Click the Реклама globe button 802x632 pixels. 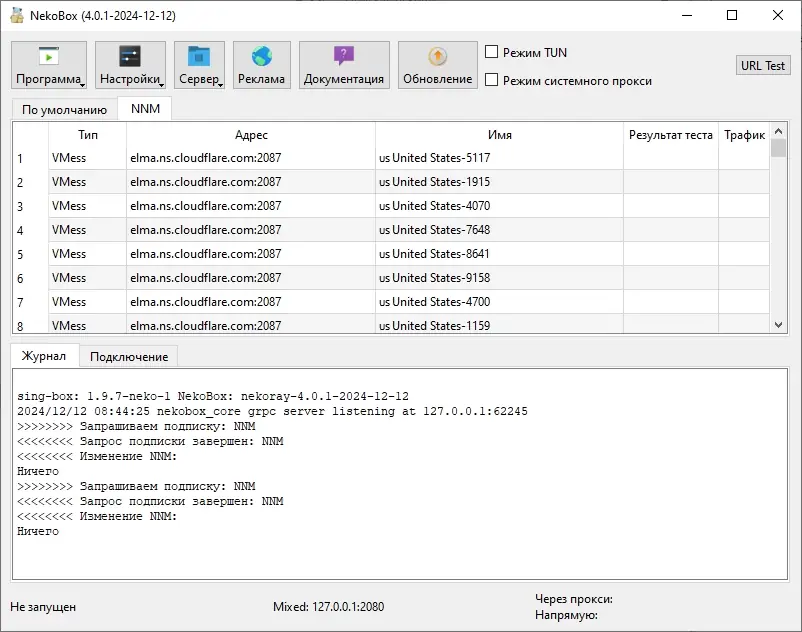click(x=261, y=65)
